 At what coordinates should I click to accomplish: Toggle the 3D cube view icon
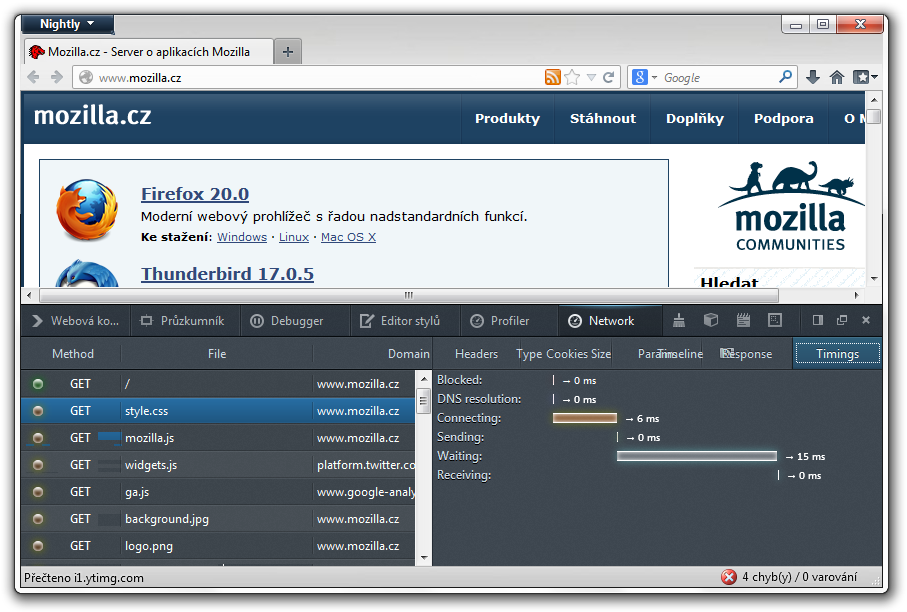coord(711,320)
